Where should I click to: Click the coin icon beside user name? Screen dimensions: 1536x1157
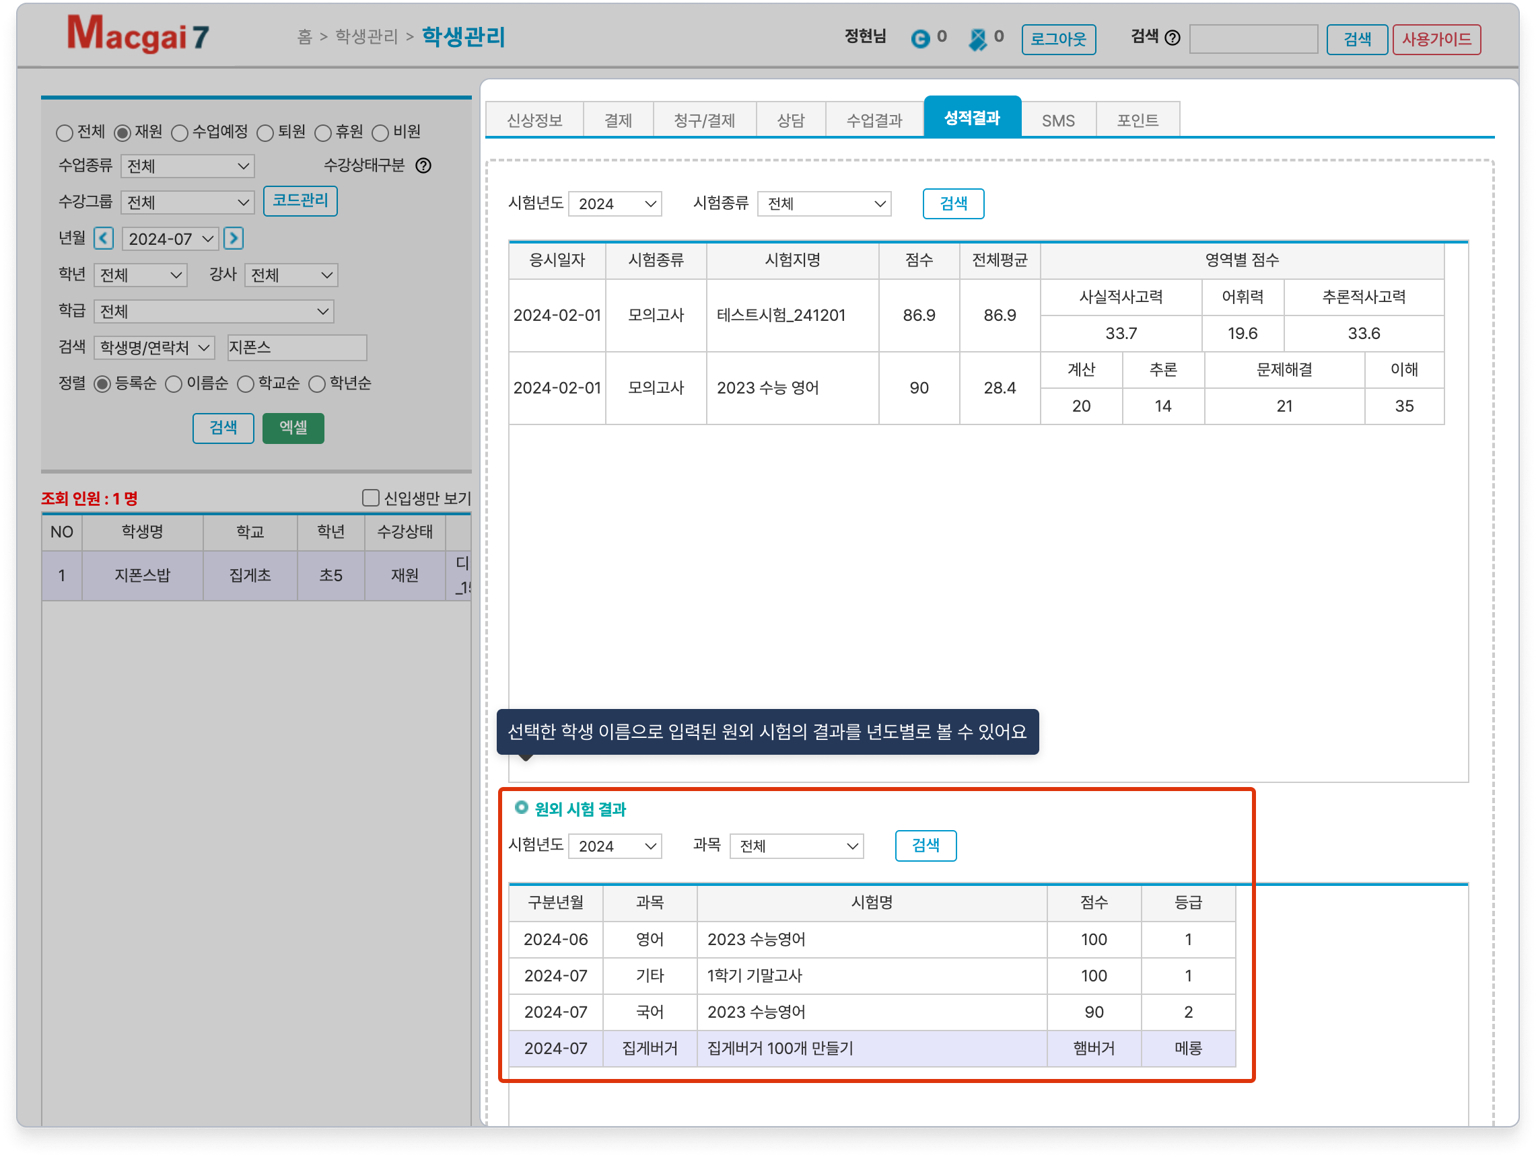pyautogui.click(x=920, y=39)
